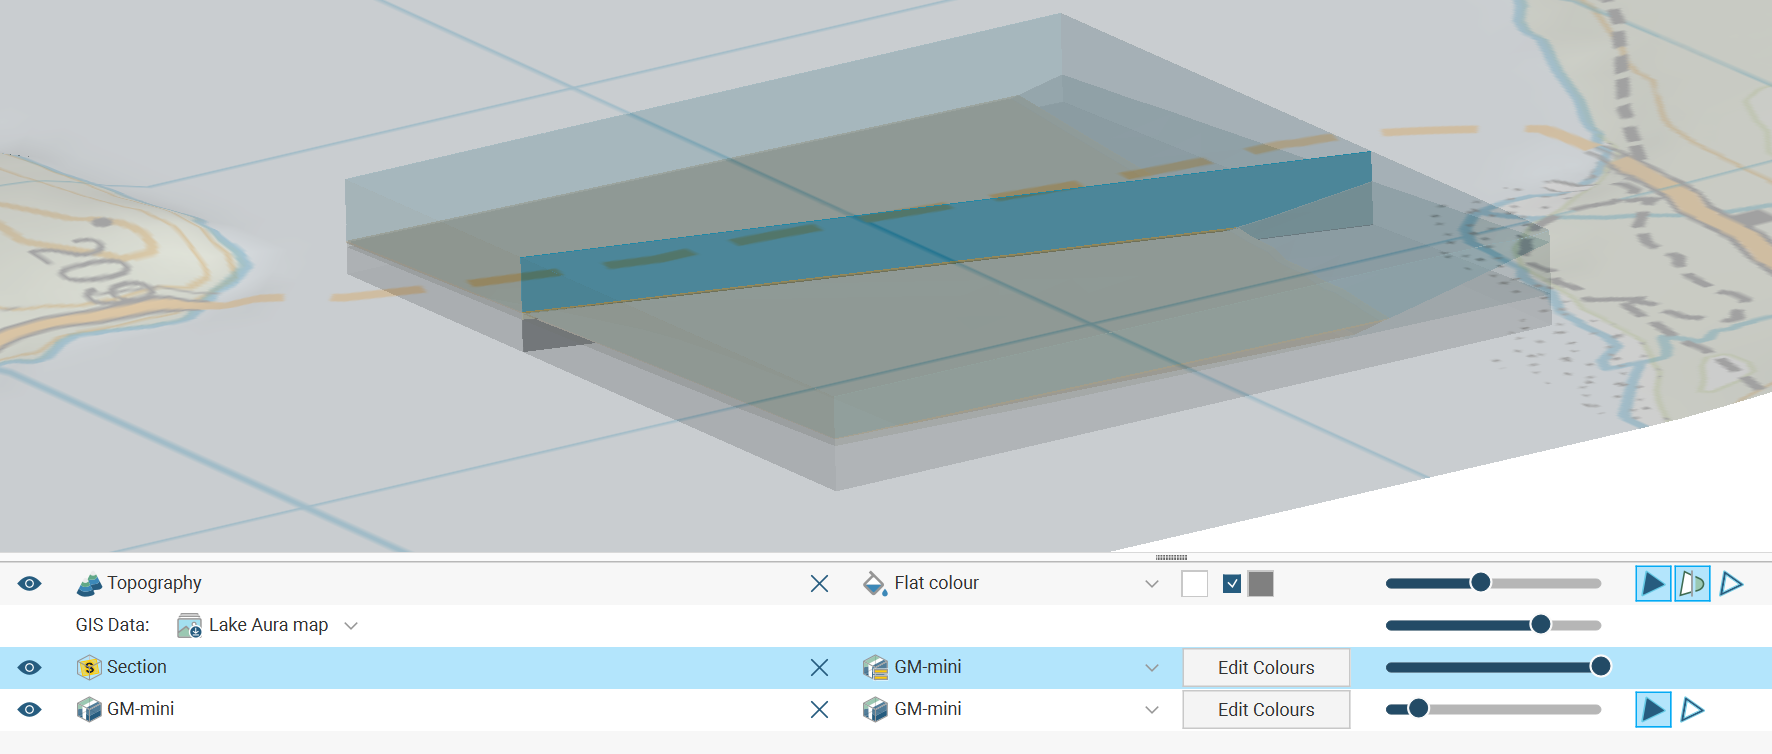This screenshot has height=754, width=1772.
Task: Open the Flat colour display dropdown
Action: point(1152,584)
